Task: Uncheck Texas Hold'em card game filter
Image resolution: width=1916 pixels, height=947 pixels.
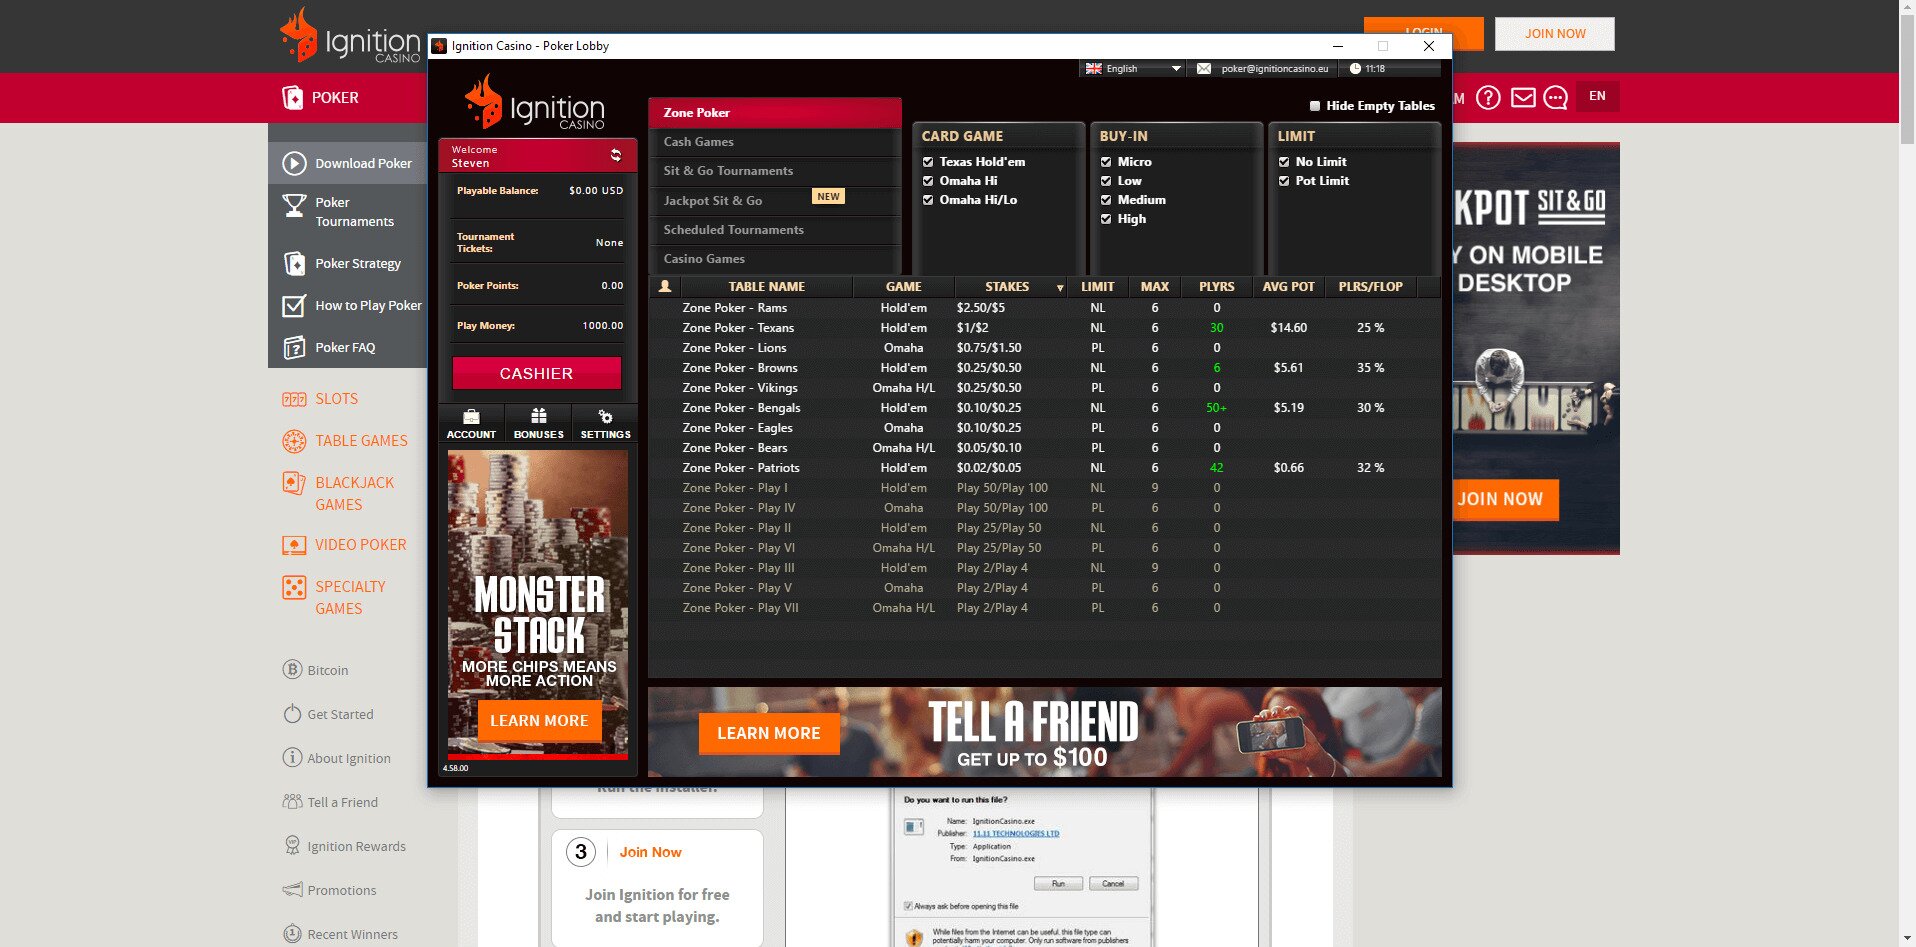Action: click(x=928, y=162)
